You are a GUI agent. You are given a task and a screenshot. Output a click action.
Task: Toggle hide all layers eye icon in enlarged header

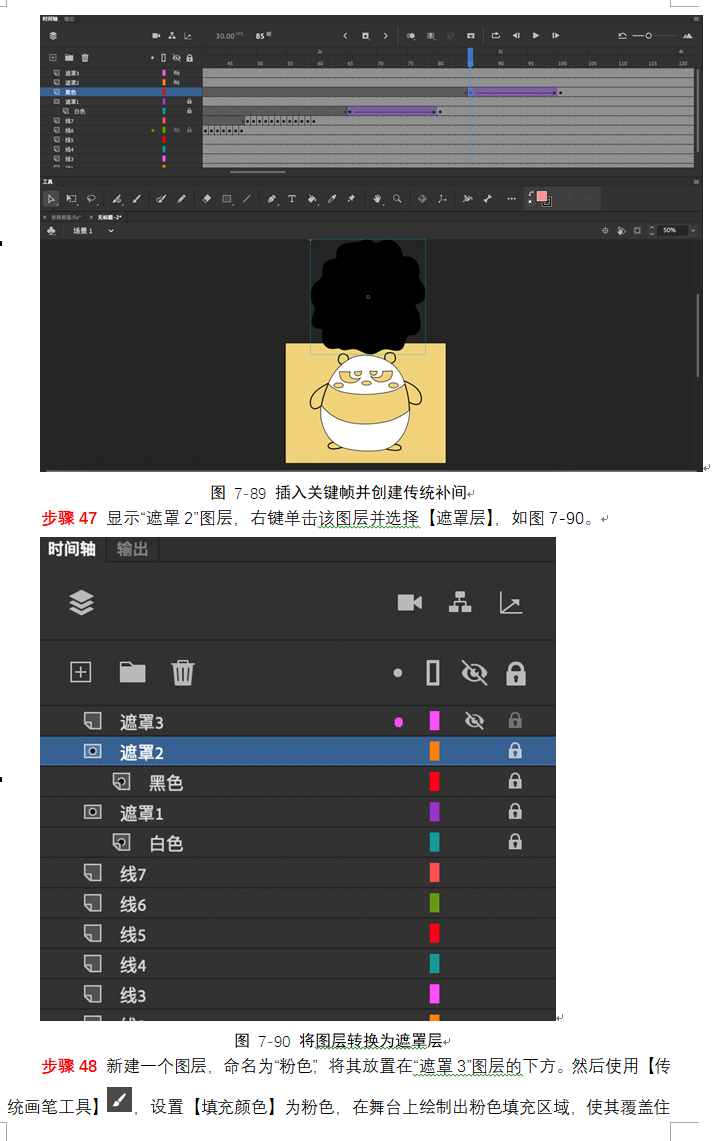(475, 672)
